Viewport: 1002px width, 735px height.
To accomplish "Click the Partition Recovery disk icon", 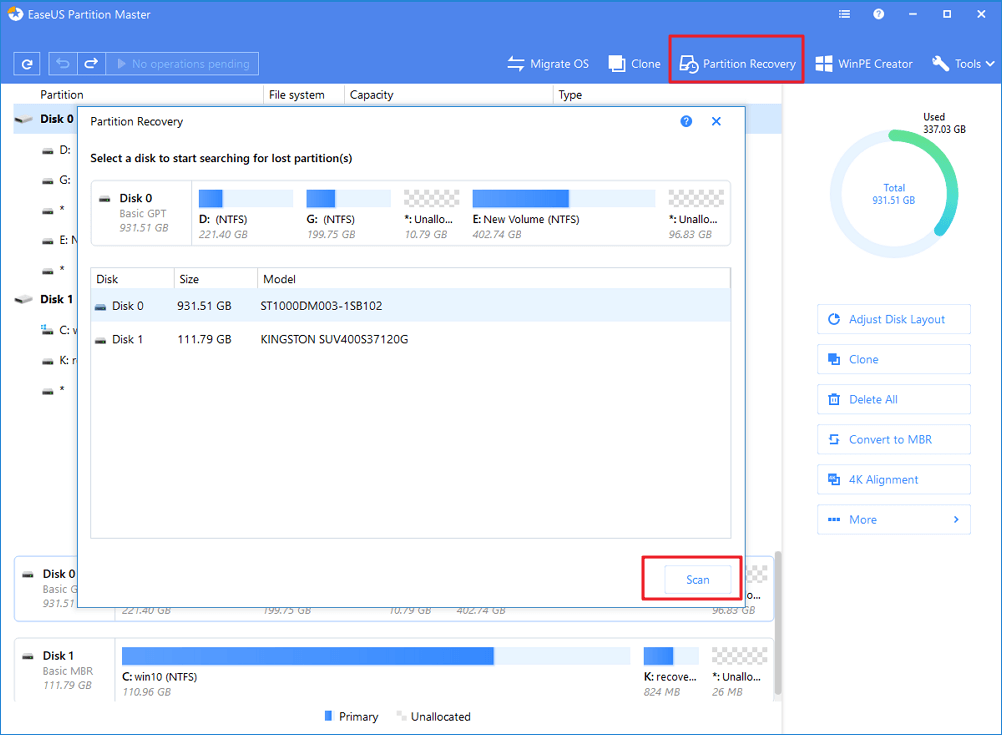I will pos(688,64).
